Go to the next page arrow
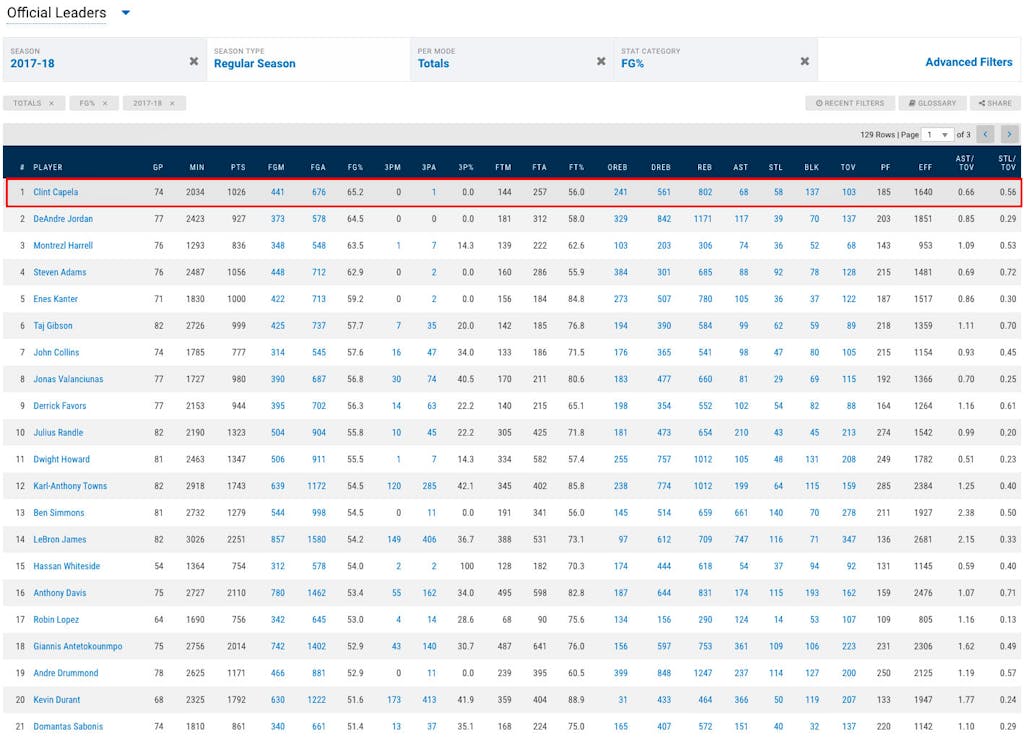 tap(1010, 134)
